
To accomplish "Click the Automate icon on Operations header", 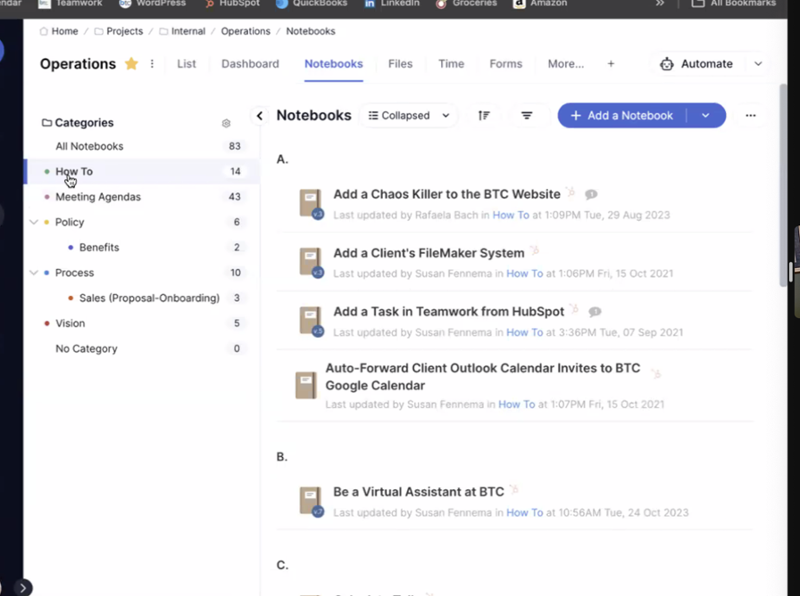I will click(x=666, y=63).
